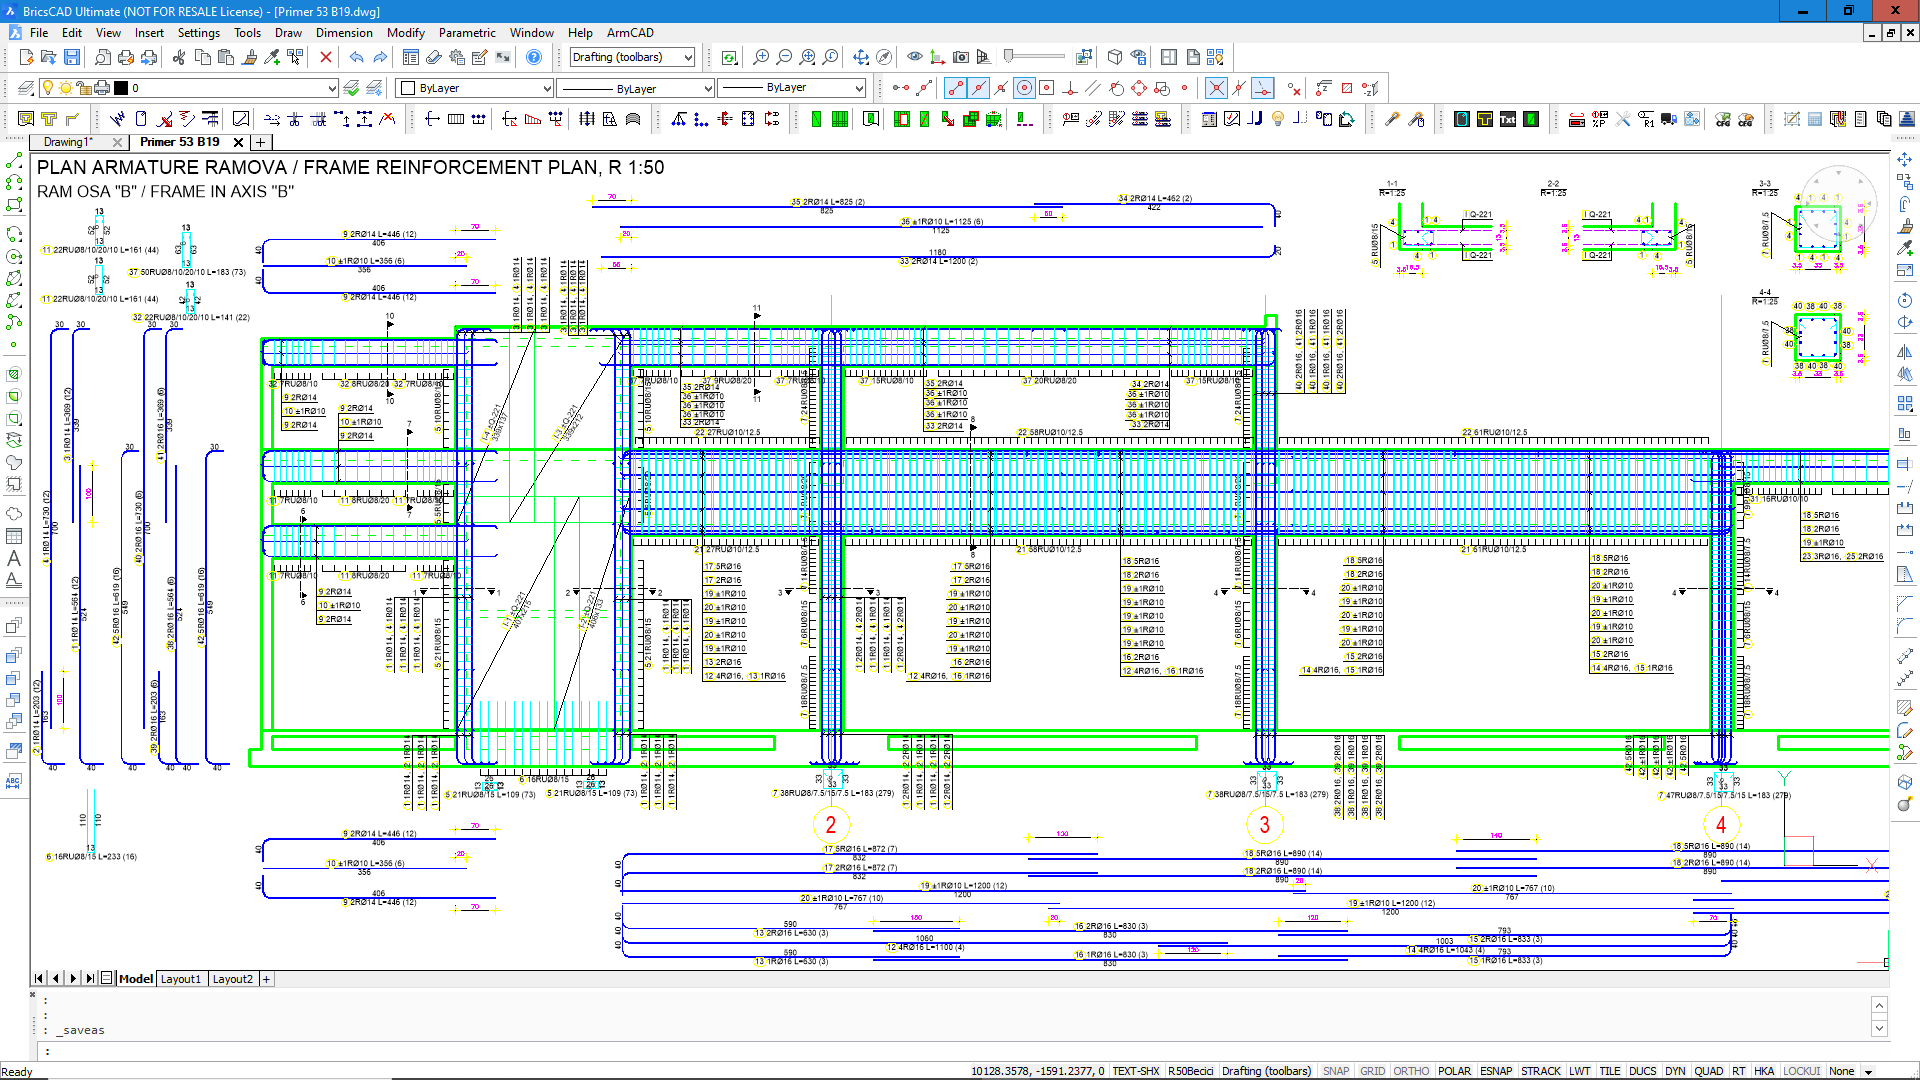Click the red Delete X icon

(x=326, y=58)
